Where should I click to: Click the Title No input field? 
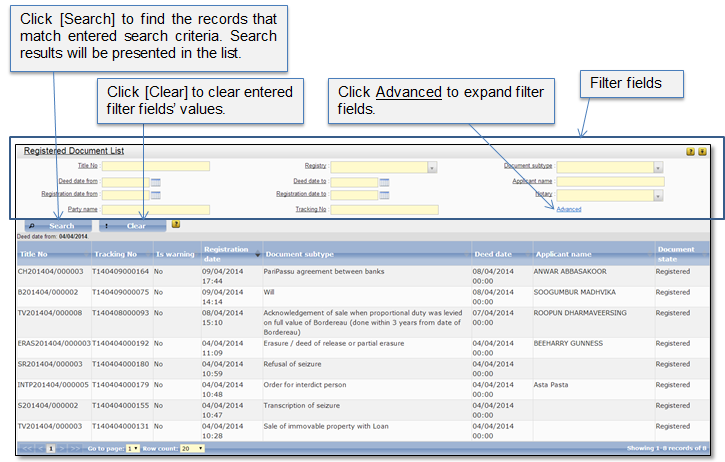(156, 166)
